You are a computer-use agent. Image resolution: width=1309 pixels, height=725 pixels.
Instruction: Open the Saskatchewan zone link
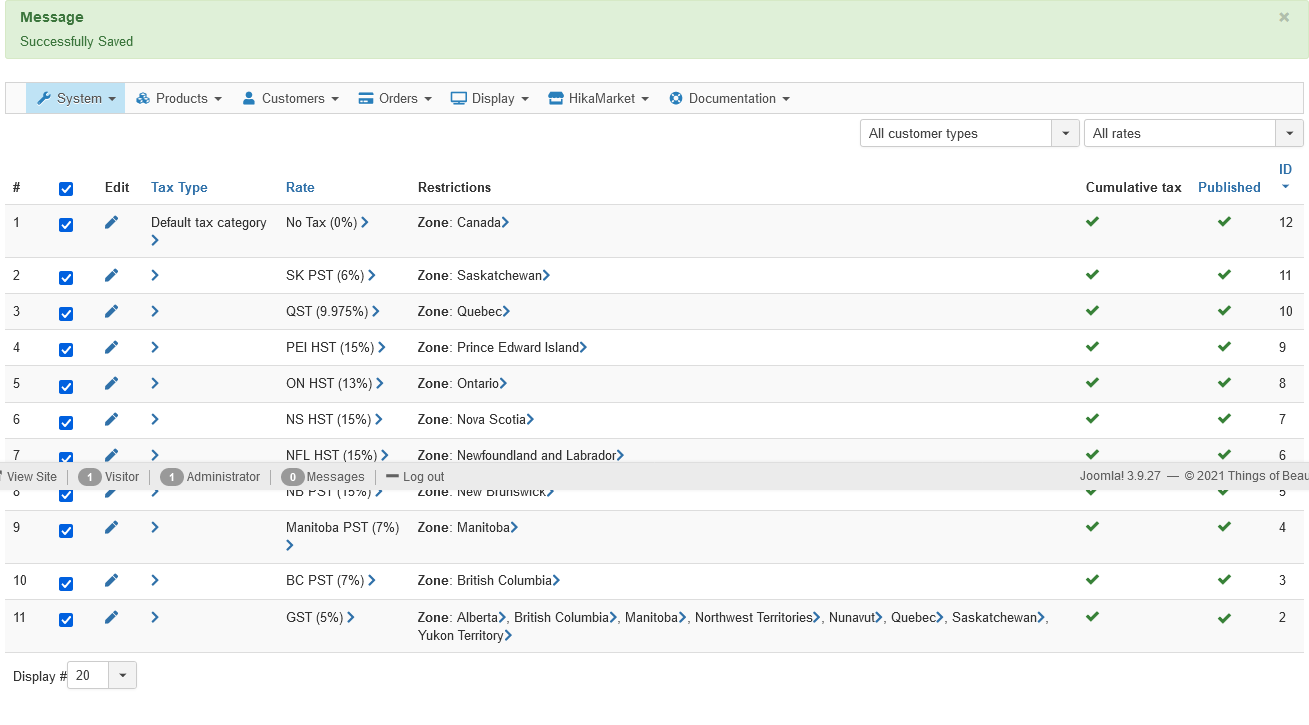[x=499, y=275]
